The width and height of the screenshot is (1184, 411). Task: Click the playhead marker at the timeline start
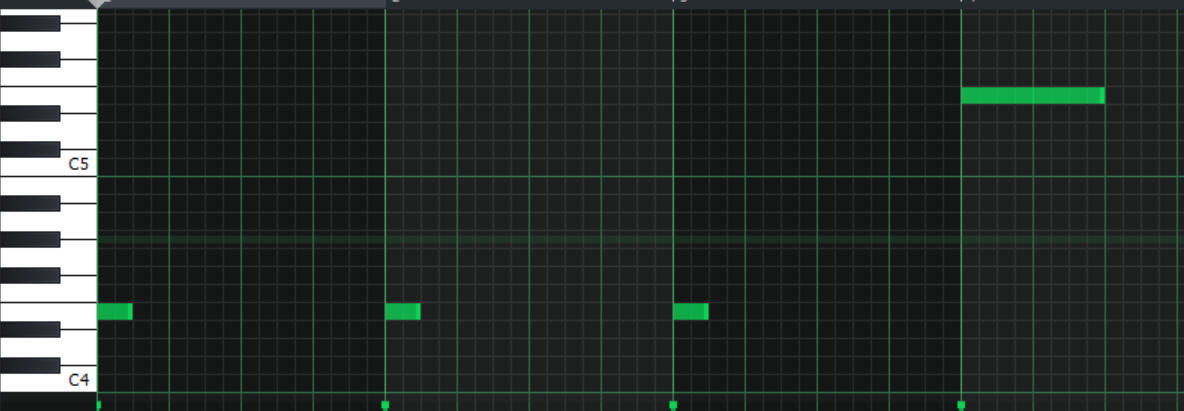tap(97, 4)
